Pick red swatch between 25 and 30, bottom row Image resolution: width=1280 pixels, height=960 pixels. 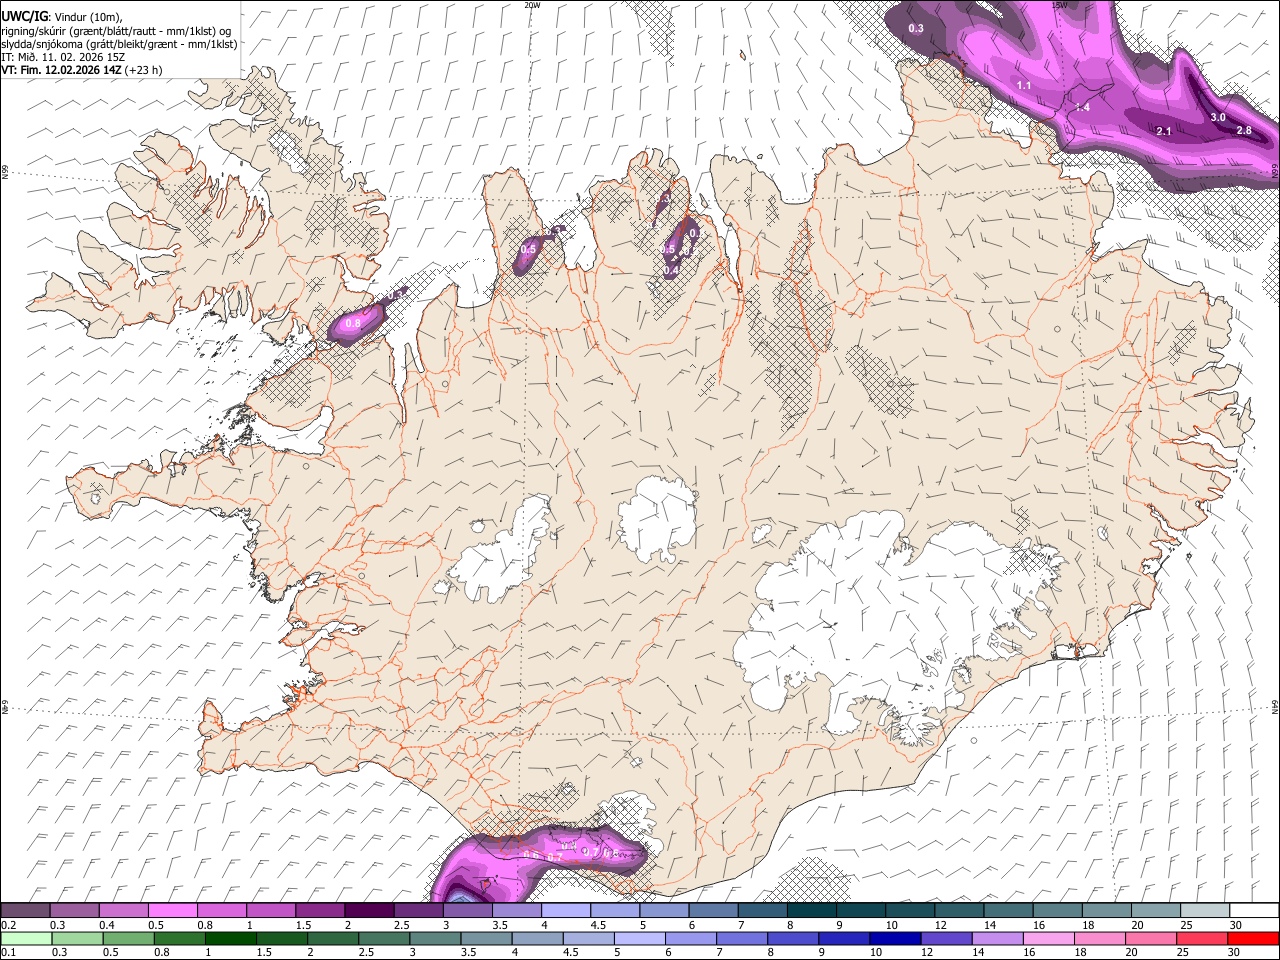[x=1201, y=938]
